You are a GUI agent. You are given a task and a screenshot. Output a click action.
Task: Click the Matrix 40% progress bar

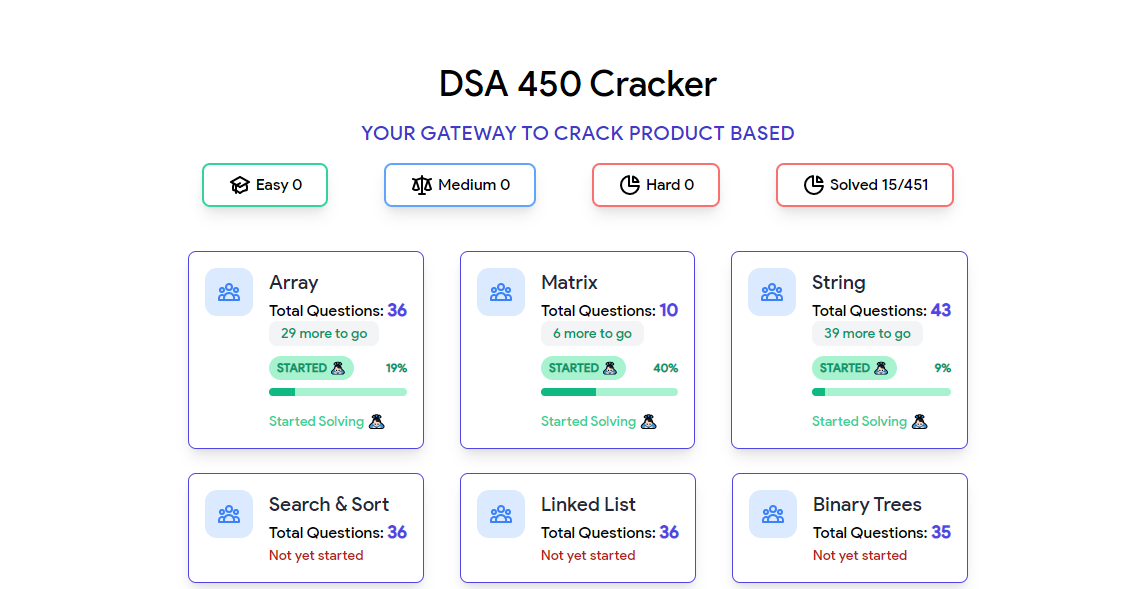[x=609, y=392]
